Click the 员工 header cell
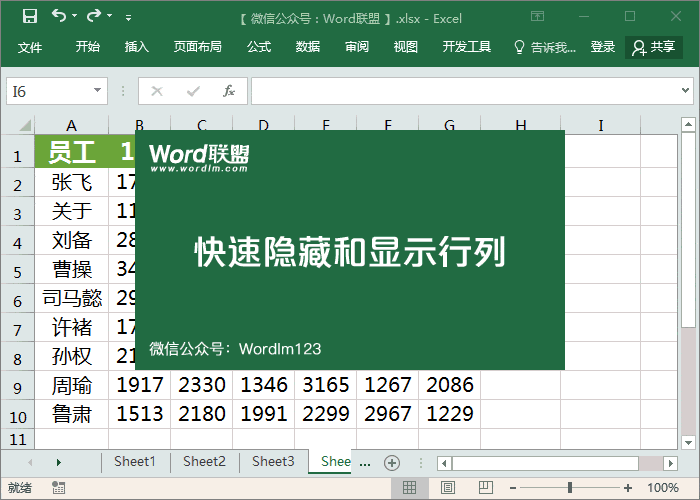The height and width of the screenshot is (500, 700). [x=71, y=152]
